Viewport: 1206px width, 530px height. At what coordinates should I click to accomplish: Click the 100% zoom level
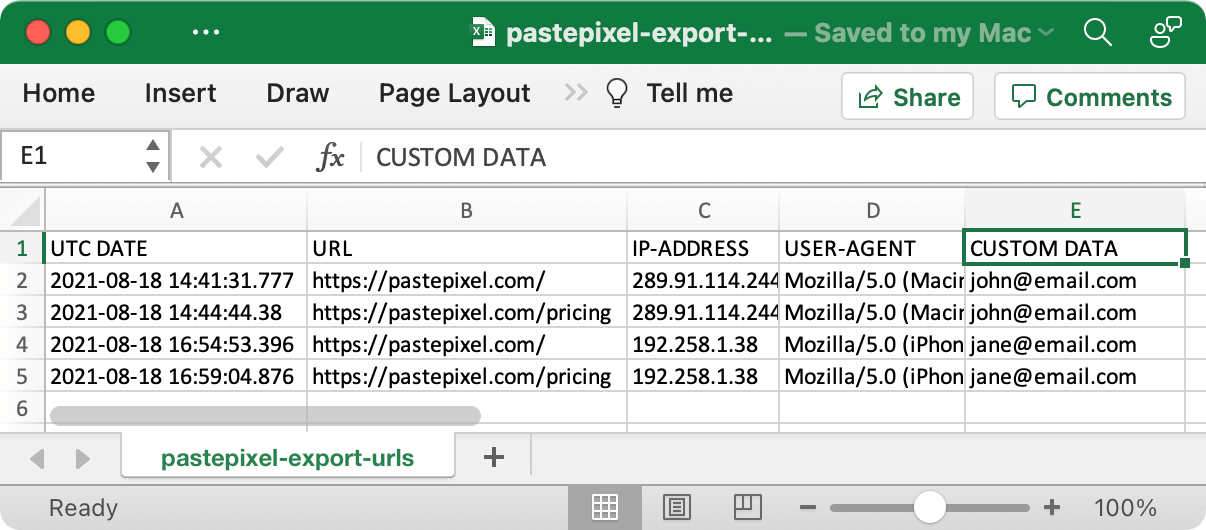click(x=1125, y=507)
